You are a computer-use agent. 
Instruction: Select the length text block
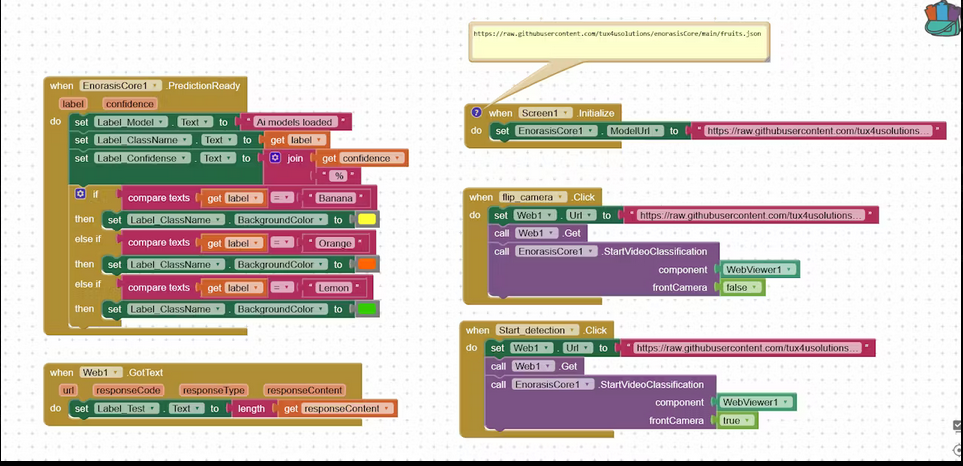click(251, 408)
